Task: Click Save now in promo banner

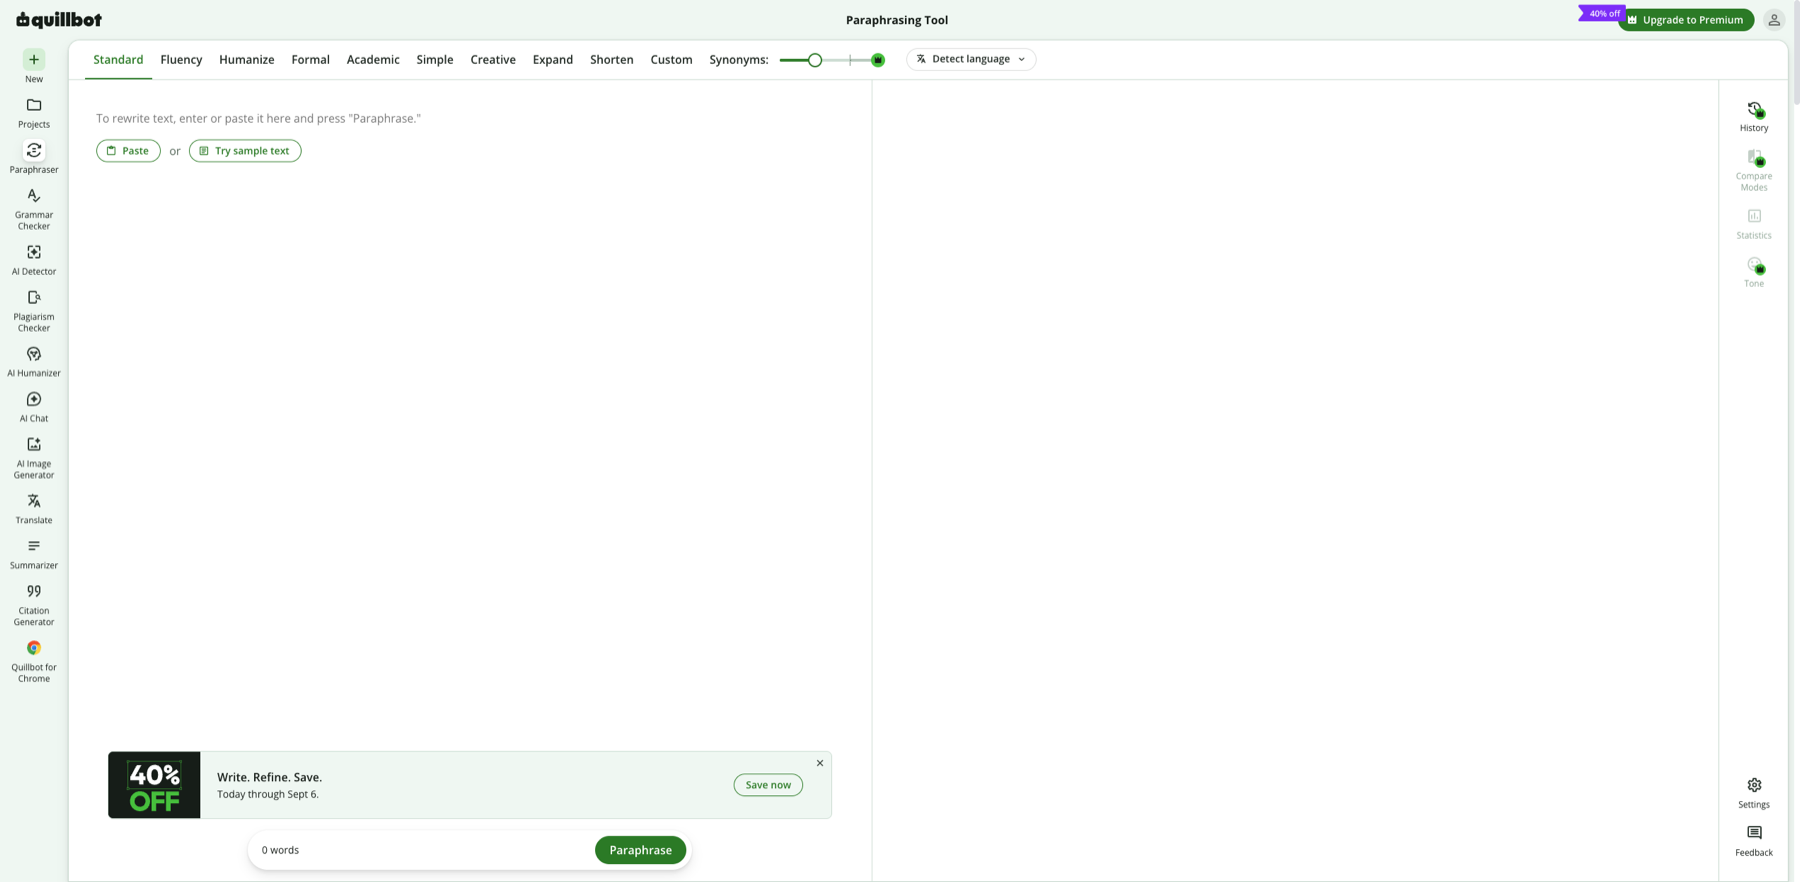Action: [x=768, y=785]
